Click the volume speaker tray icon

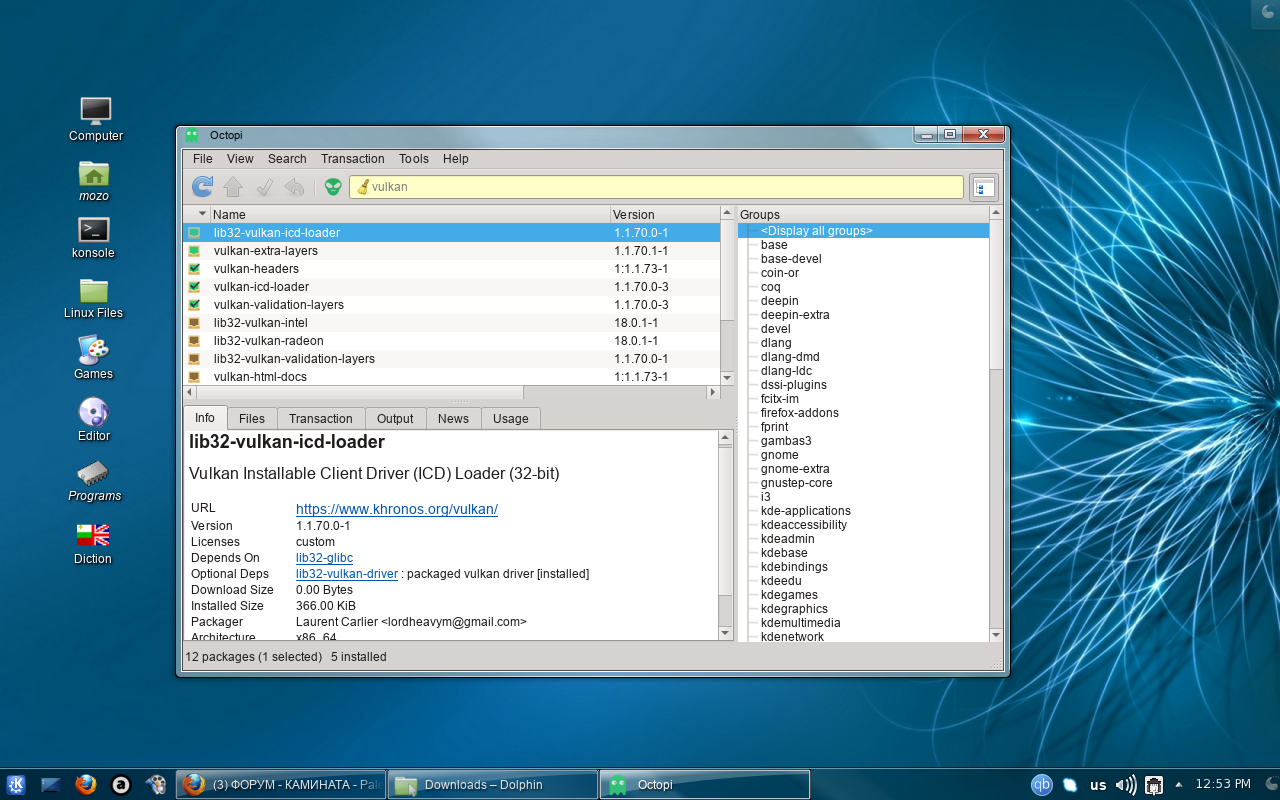coord(1126,785)
